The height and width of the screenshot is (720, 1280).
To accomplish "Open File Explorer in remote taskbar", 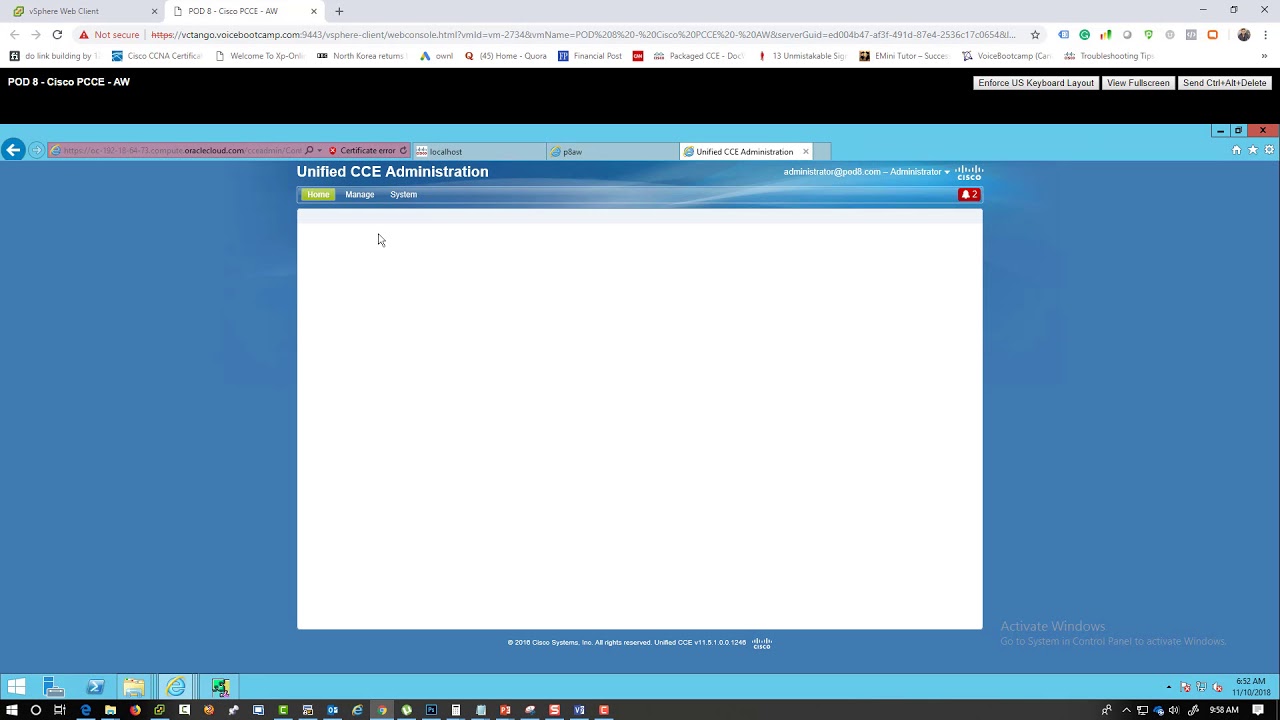I will click(x=134, y=686).
